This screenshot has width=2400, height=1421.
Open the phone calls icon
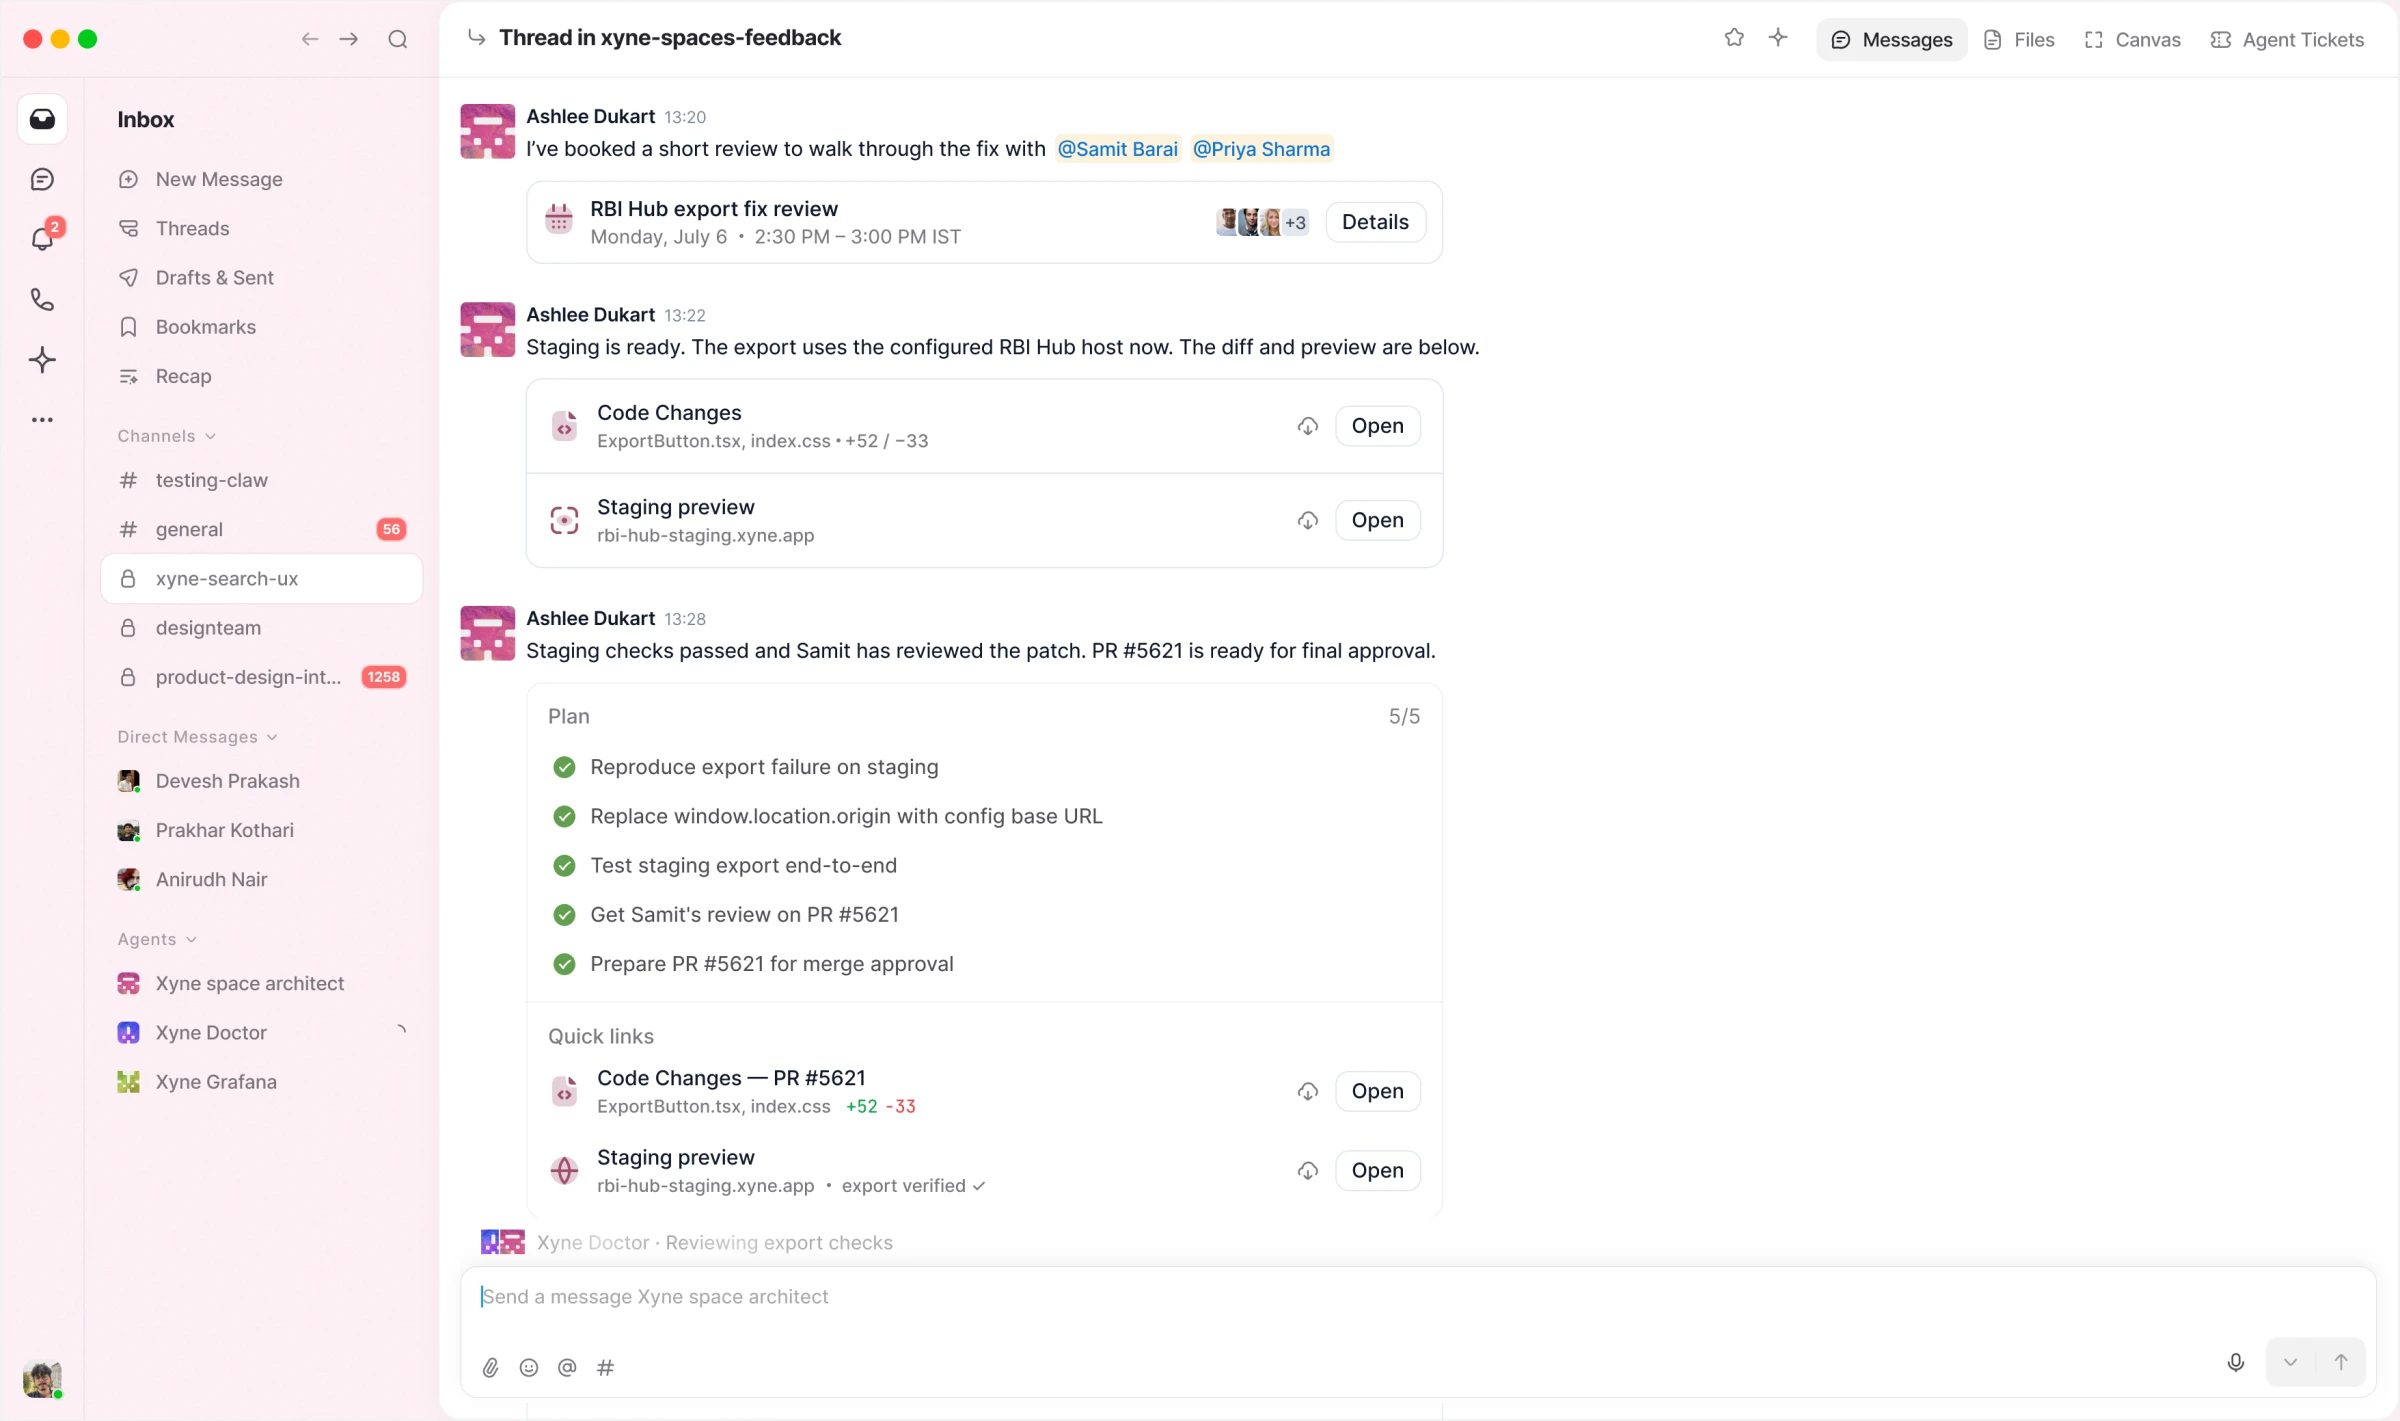[42, 299]
